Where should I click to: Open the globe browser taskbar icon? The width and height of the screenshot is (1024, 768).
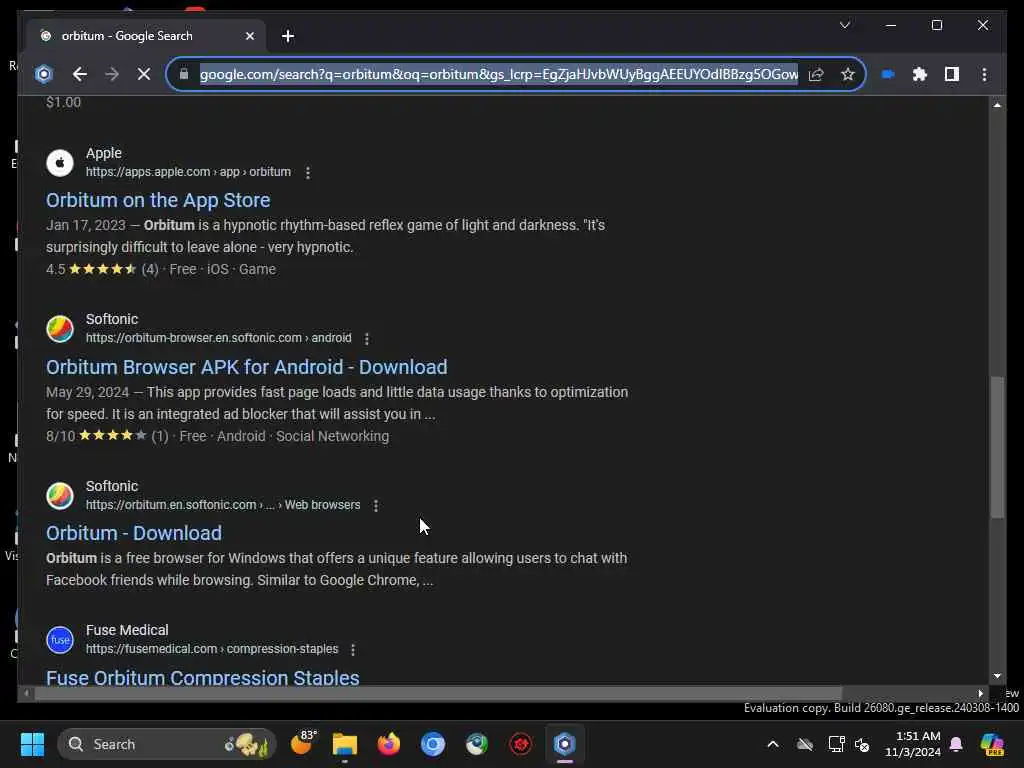[x=477, y=744]
